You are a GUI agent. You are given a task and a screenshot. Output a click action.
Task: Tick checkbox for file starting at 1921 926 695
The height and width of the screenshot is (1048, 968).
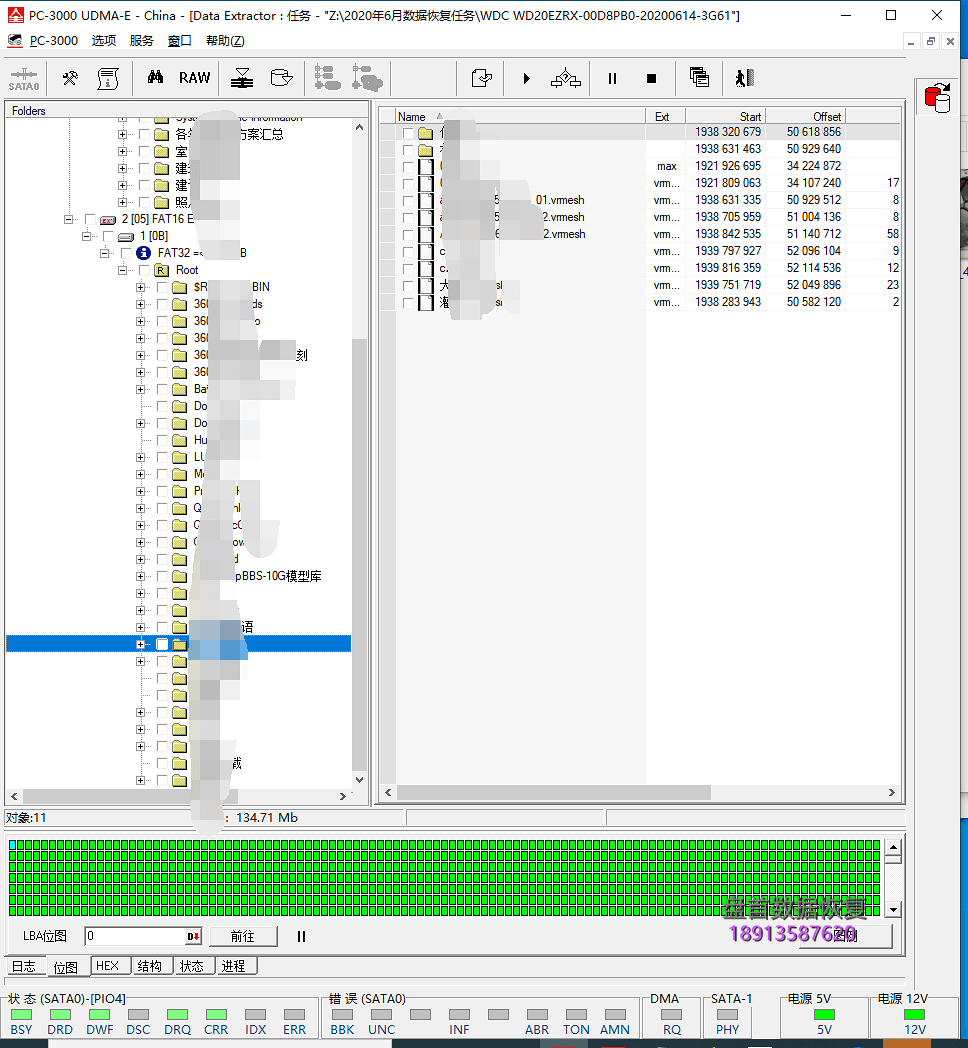408,166
